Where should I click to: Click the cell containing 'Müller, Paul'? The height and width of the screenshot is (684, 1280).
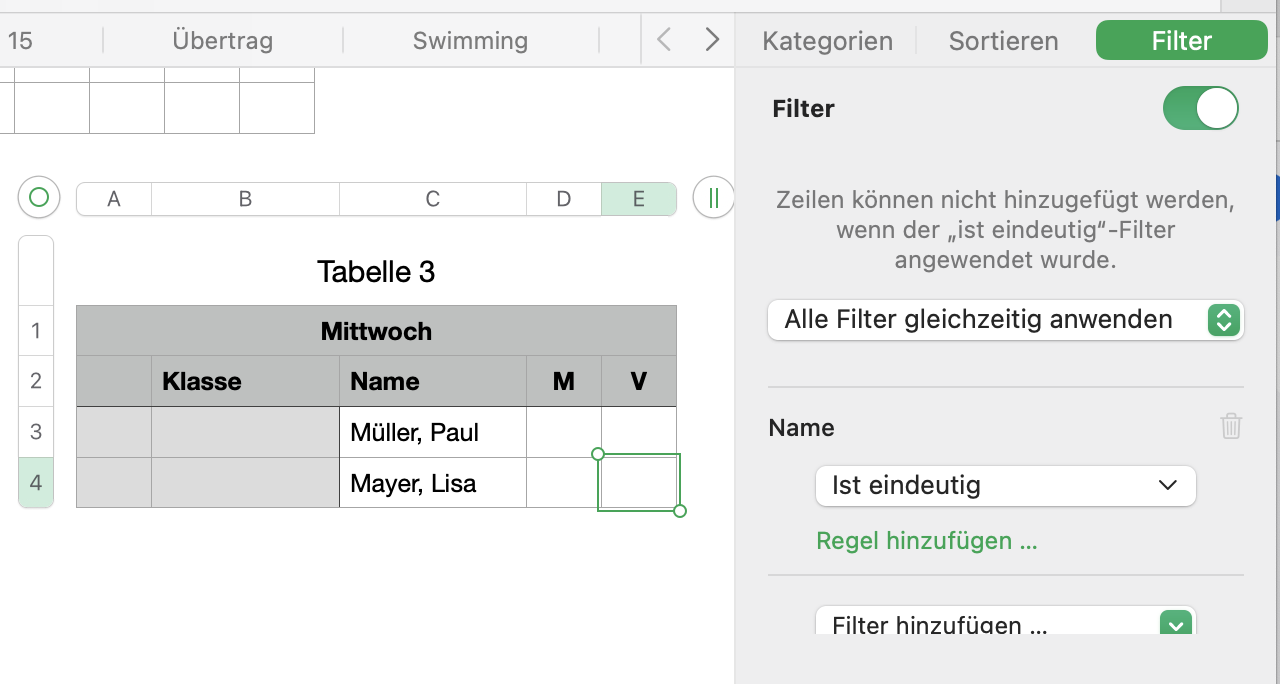point(432,433)
